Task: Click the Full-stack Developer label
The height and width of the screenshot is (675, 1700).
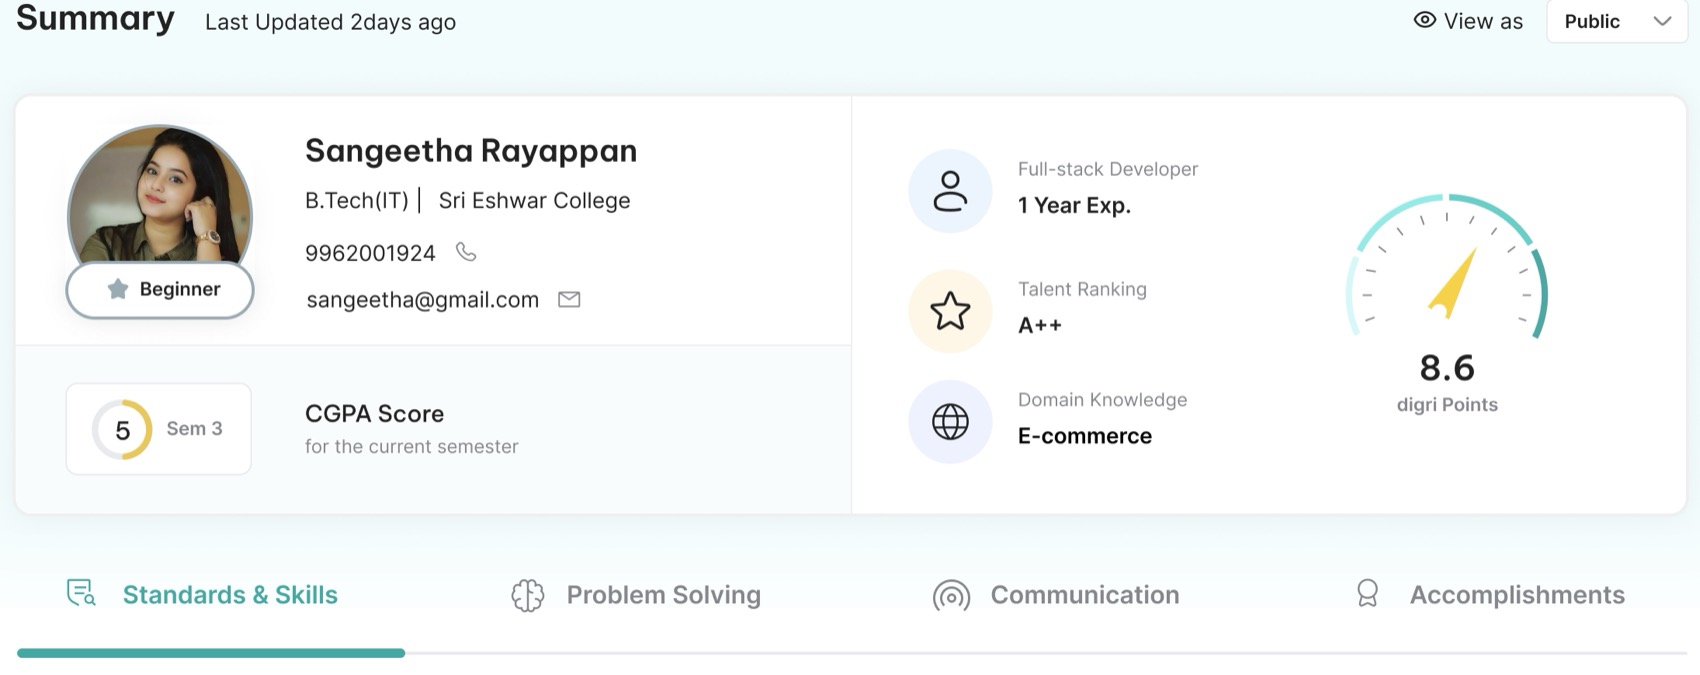Action: coord(1108,170)
